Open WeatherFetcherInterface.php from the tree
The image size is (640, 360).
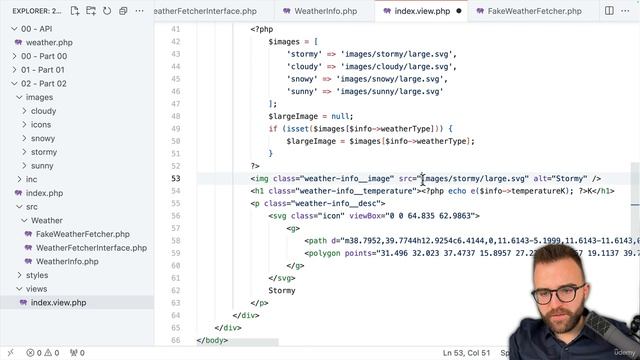pyautogui.click(x=91, y=248)
